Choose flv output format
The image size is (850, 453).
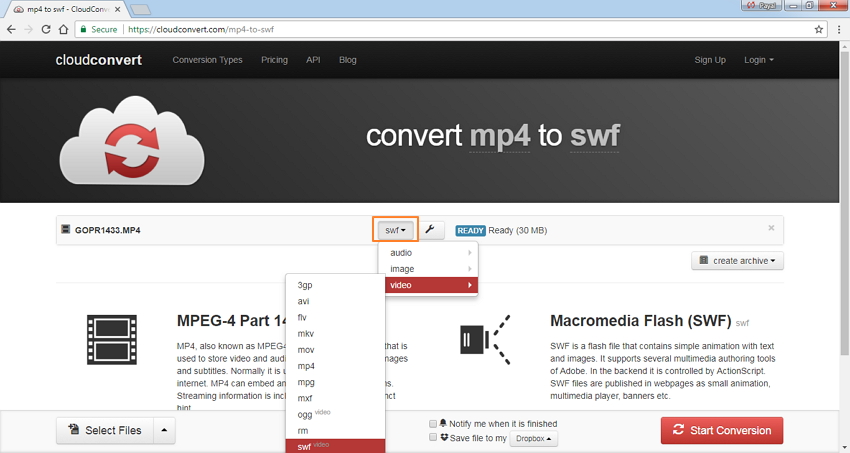tap(335, 318)
